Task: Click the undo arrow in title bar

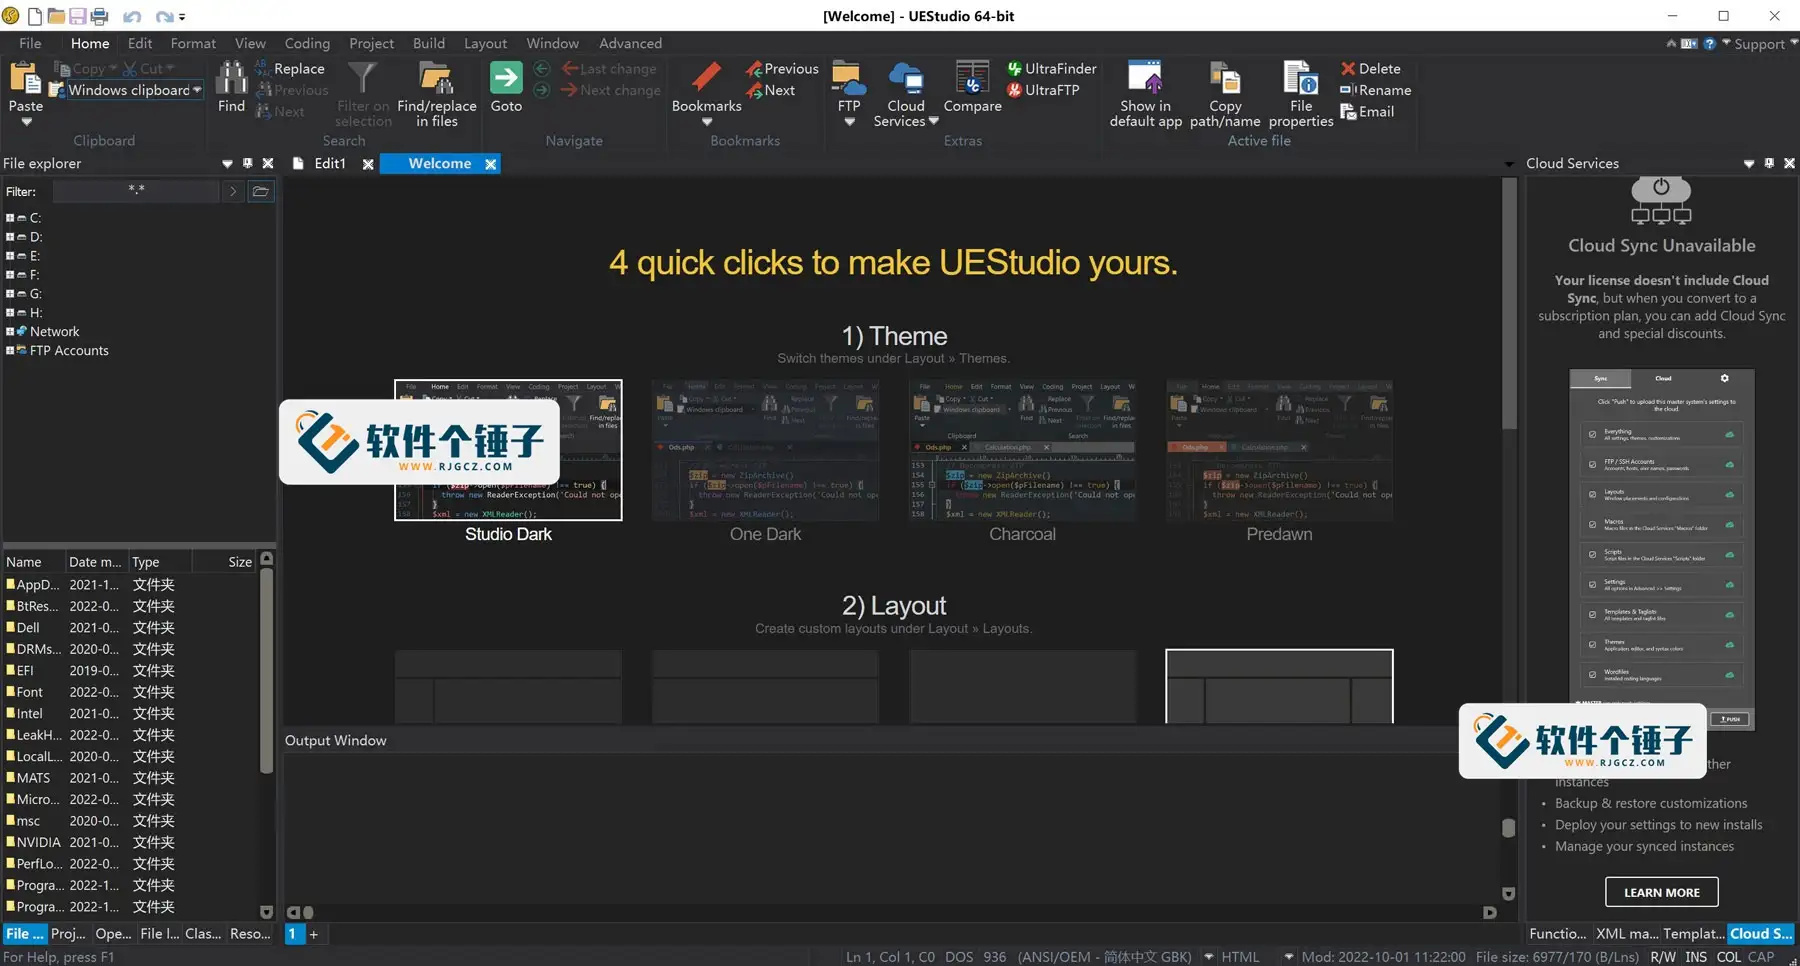Action: pos(131,16)
